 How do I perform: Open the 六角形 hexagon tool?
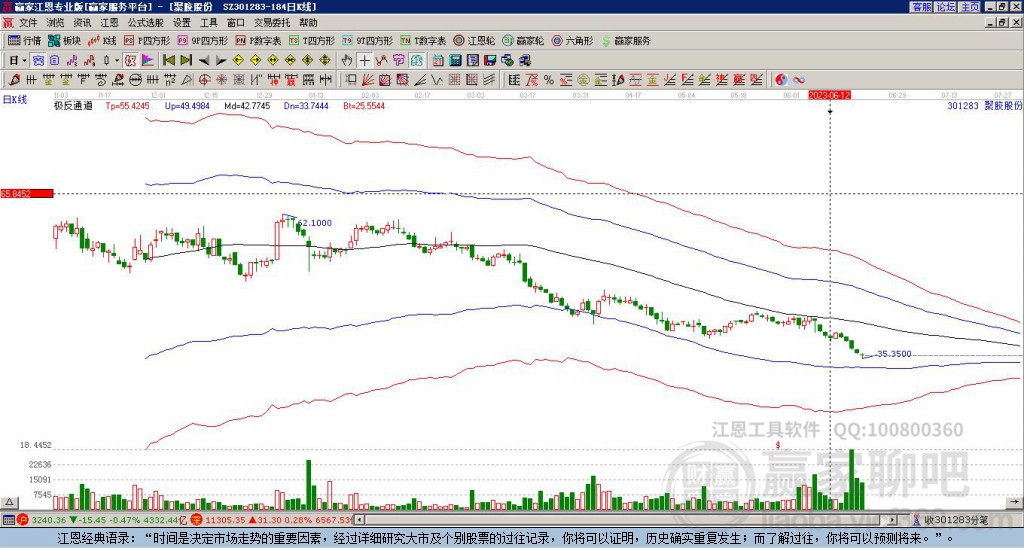573,40
